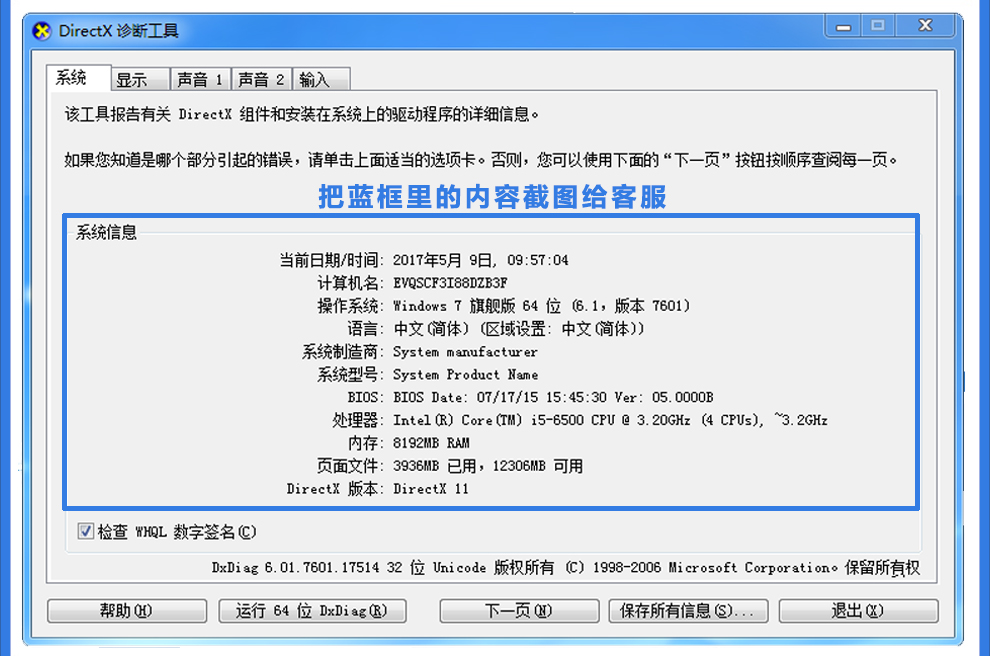Screen dimensions: 990x656
Task: Click the 8192MB RAM value
Action: (x=431, y=443)
